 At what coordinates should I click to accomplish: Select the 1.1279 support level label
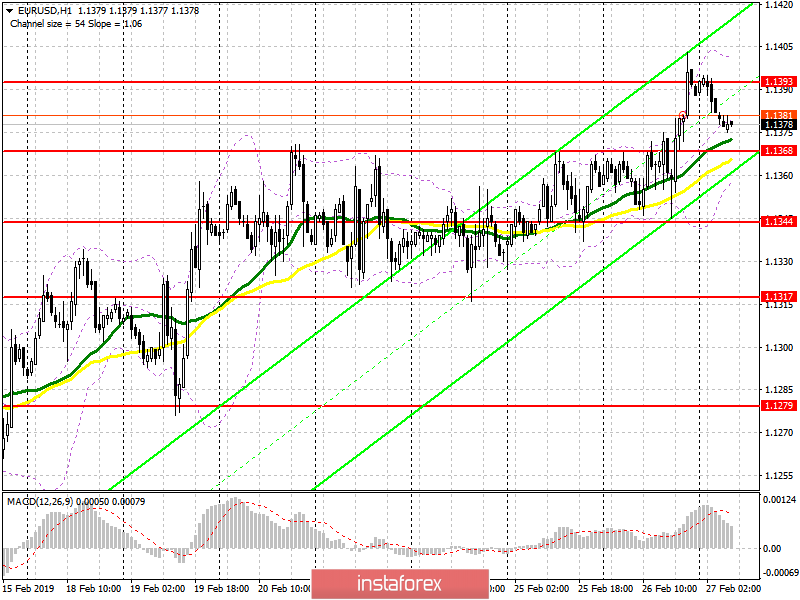(778, 406)
